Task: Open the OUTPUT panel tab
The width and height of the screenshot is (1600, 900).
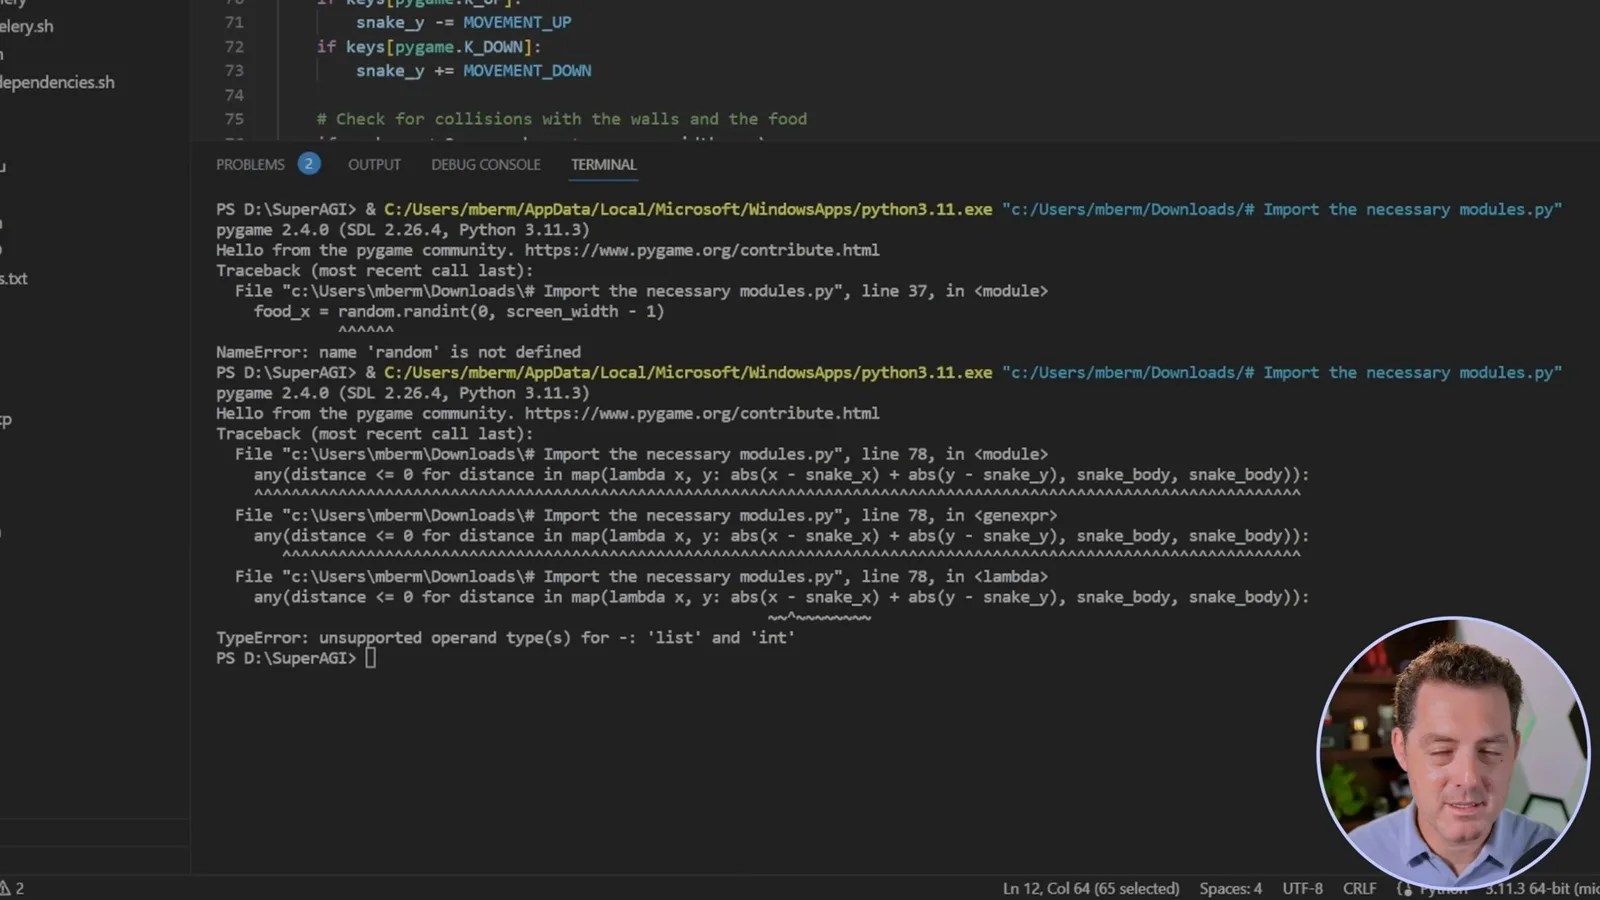Action: pos(374,164)
